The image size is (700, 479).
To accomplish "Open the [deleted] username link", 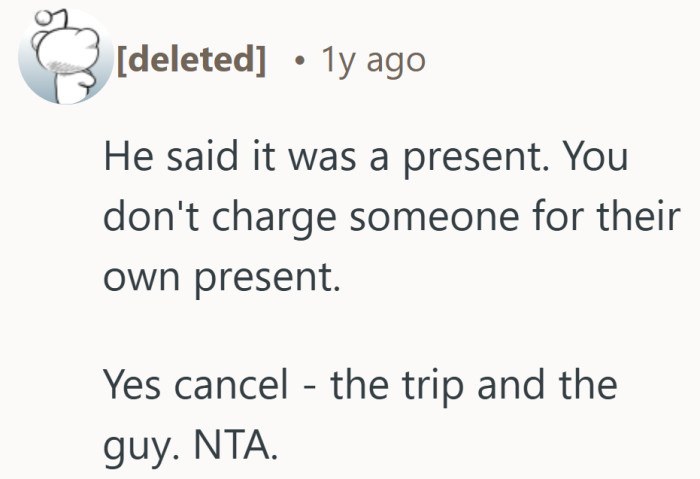I will tap(191, 62).
